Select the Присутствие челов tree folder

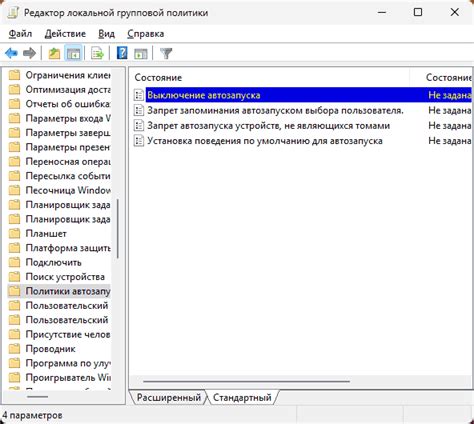pyautogui.click(x=68, y=334)
